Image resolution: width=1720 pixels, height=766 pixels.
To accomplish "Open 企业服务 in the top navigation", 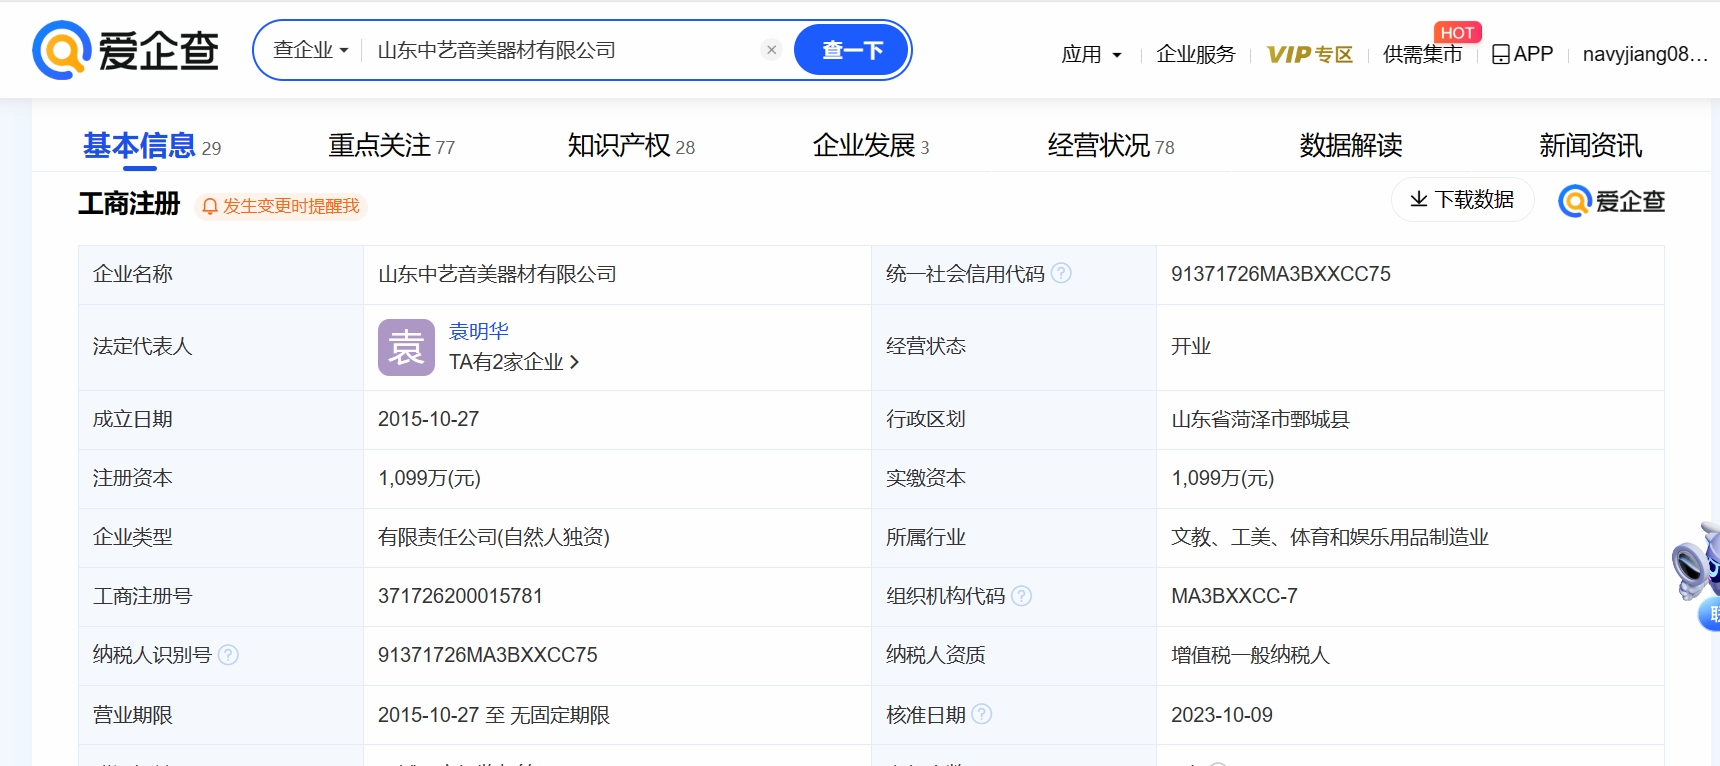I will [1196, 54].
